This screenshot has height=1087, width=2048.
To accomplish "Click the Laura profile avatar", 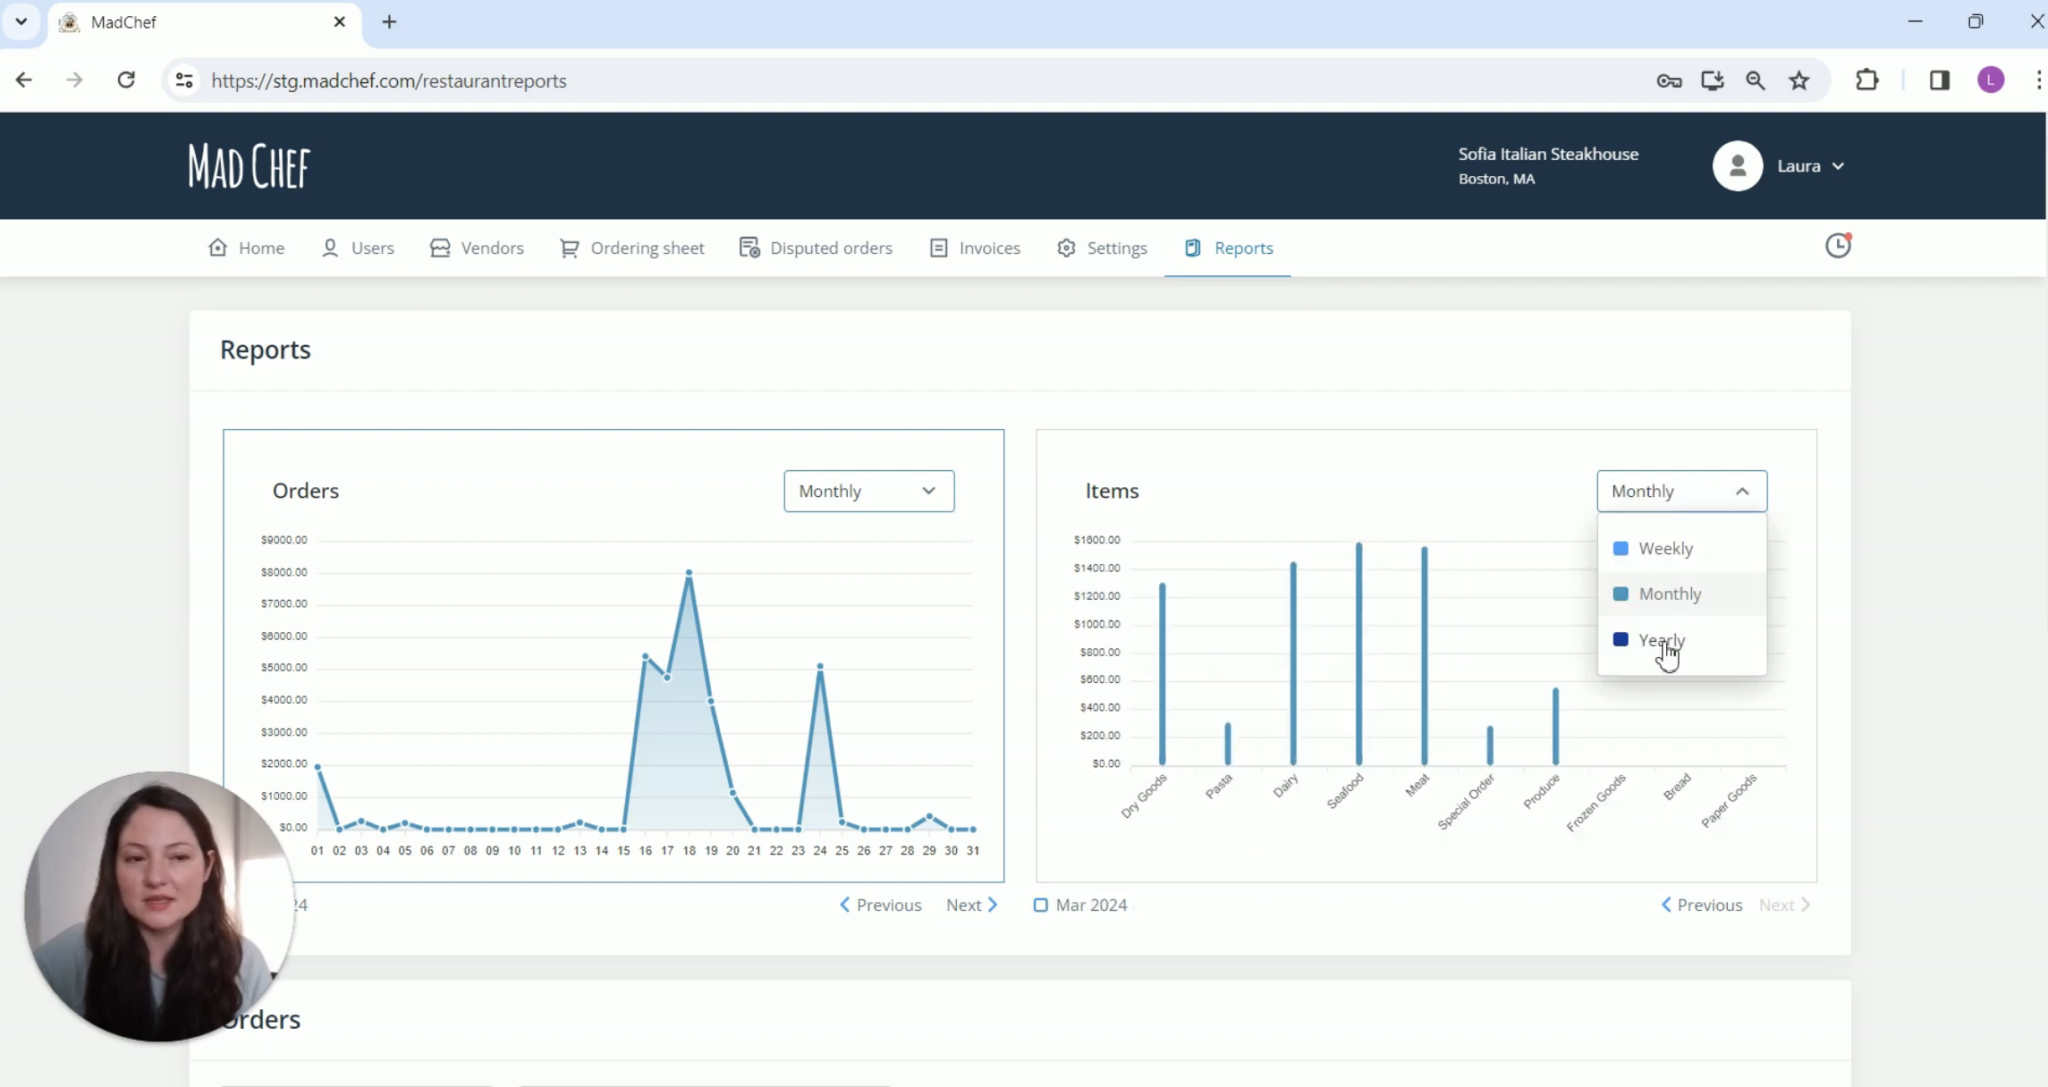I will click(1737, 166).
